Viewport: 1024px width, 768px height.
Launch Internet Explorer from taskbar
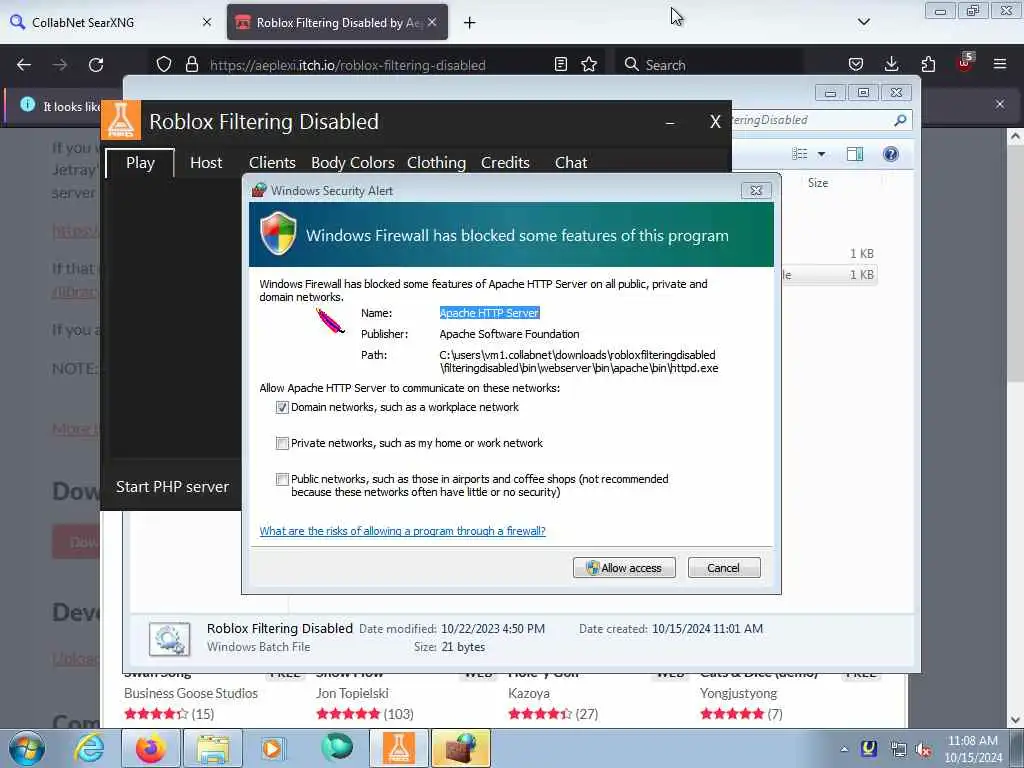tap(88, 748)
